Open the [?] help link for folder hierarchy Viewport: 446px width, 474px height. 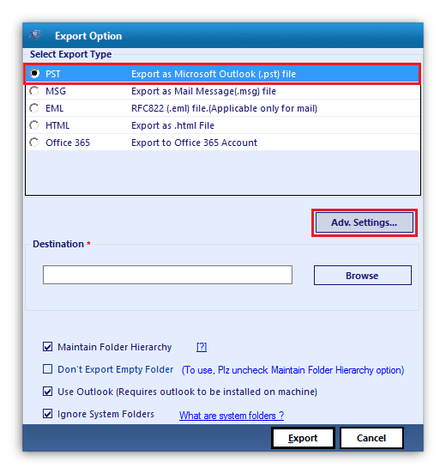pos(202,347)
